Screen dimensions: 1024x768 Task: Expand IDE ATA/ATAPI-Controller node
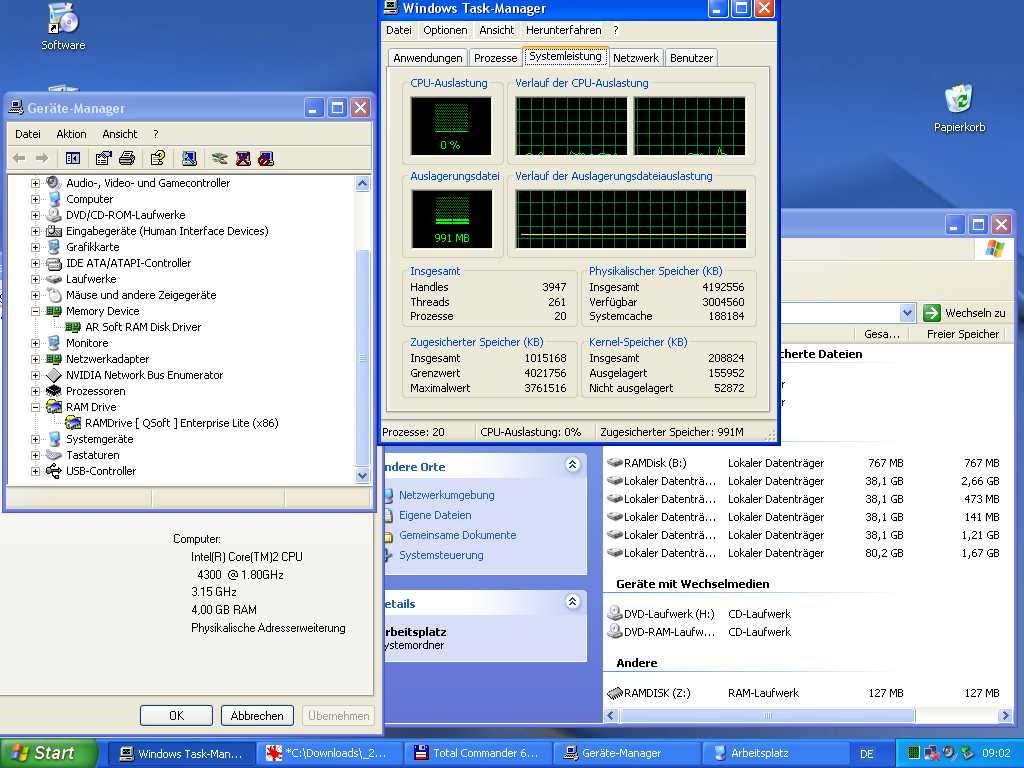click(35, 263)
